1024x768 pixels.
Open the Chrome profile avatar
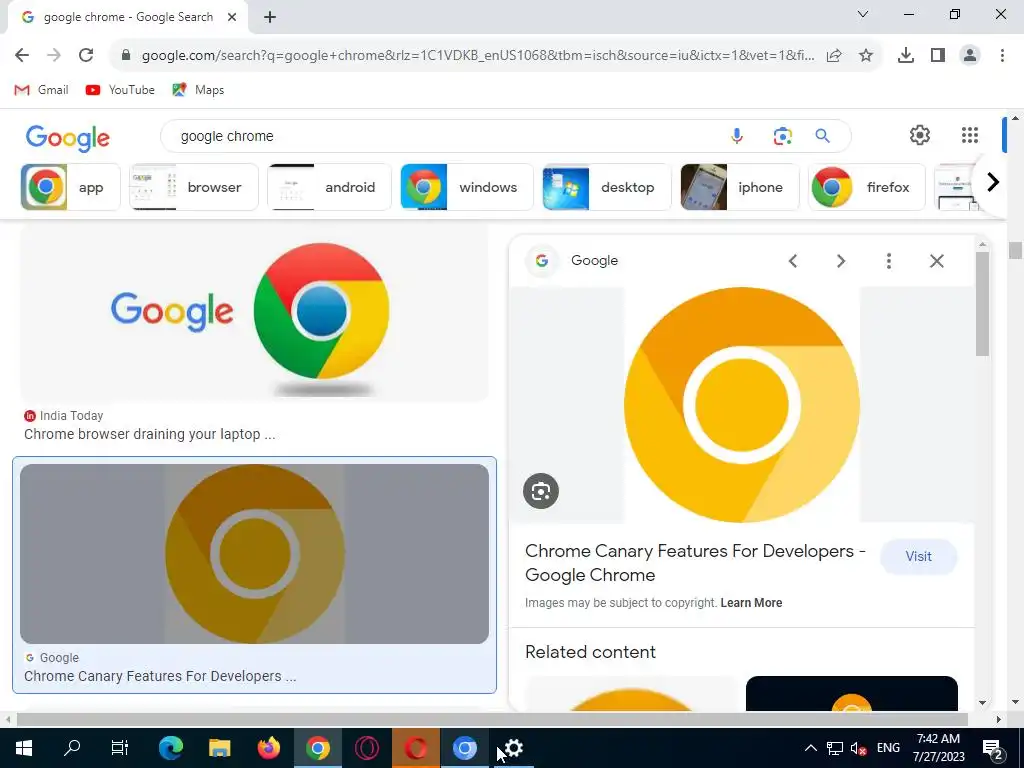click(x=970, y=56)
